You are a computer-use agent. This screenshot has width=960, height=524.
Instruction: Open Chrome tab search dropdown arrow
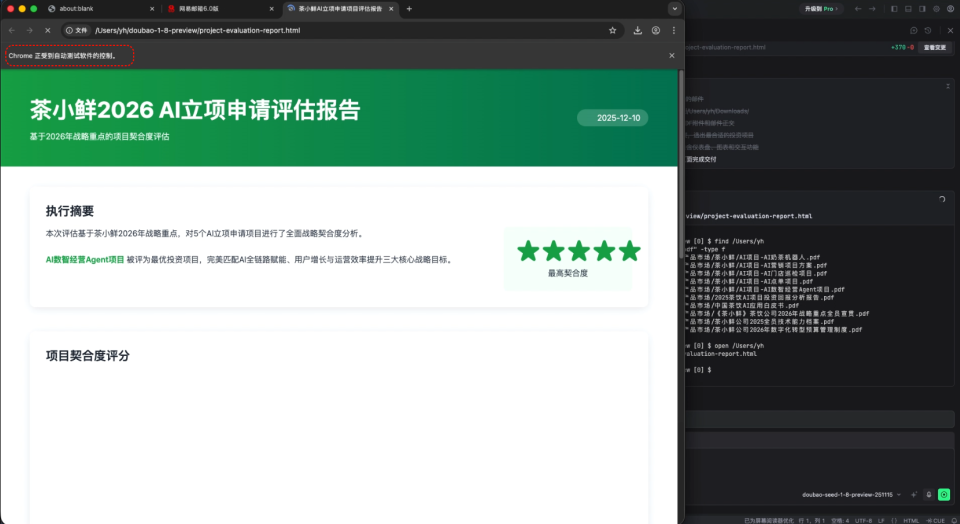[674, 9]
